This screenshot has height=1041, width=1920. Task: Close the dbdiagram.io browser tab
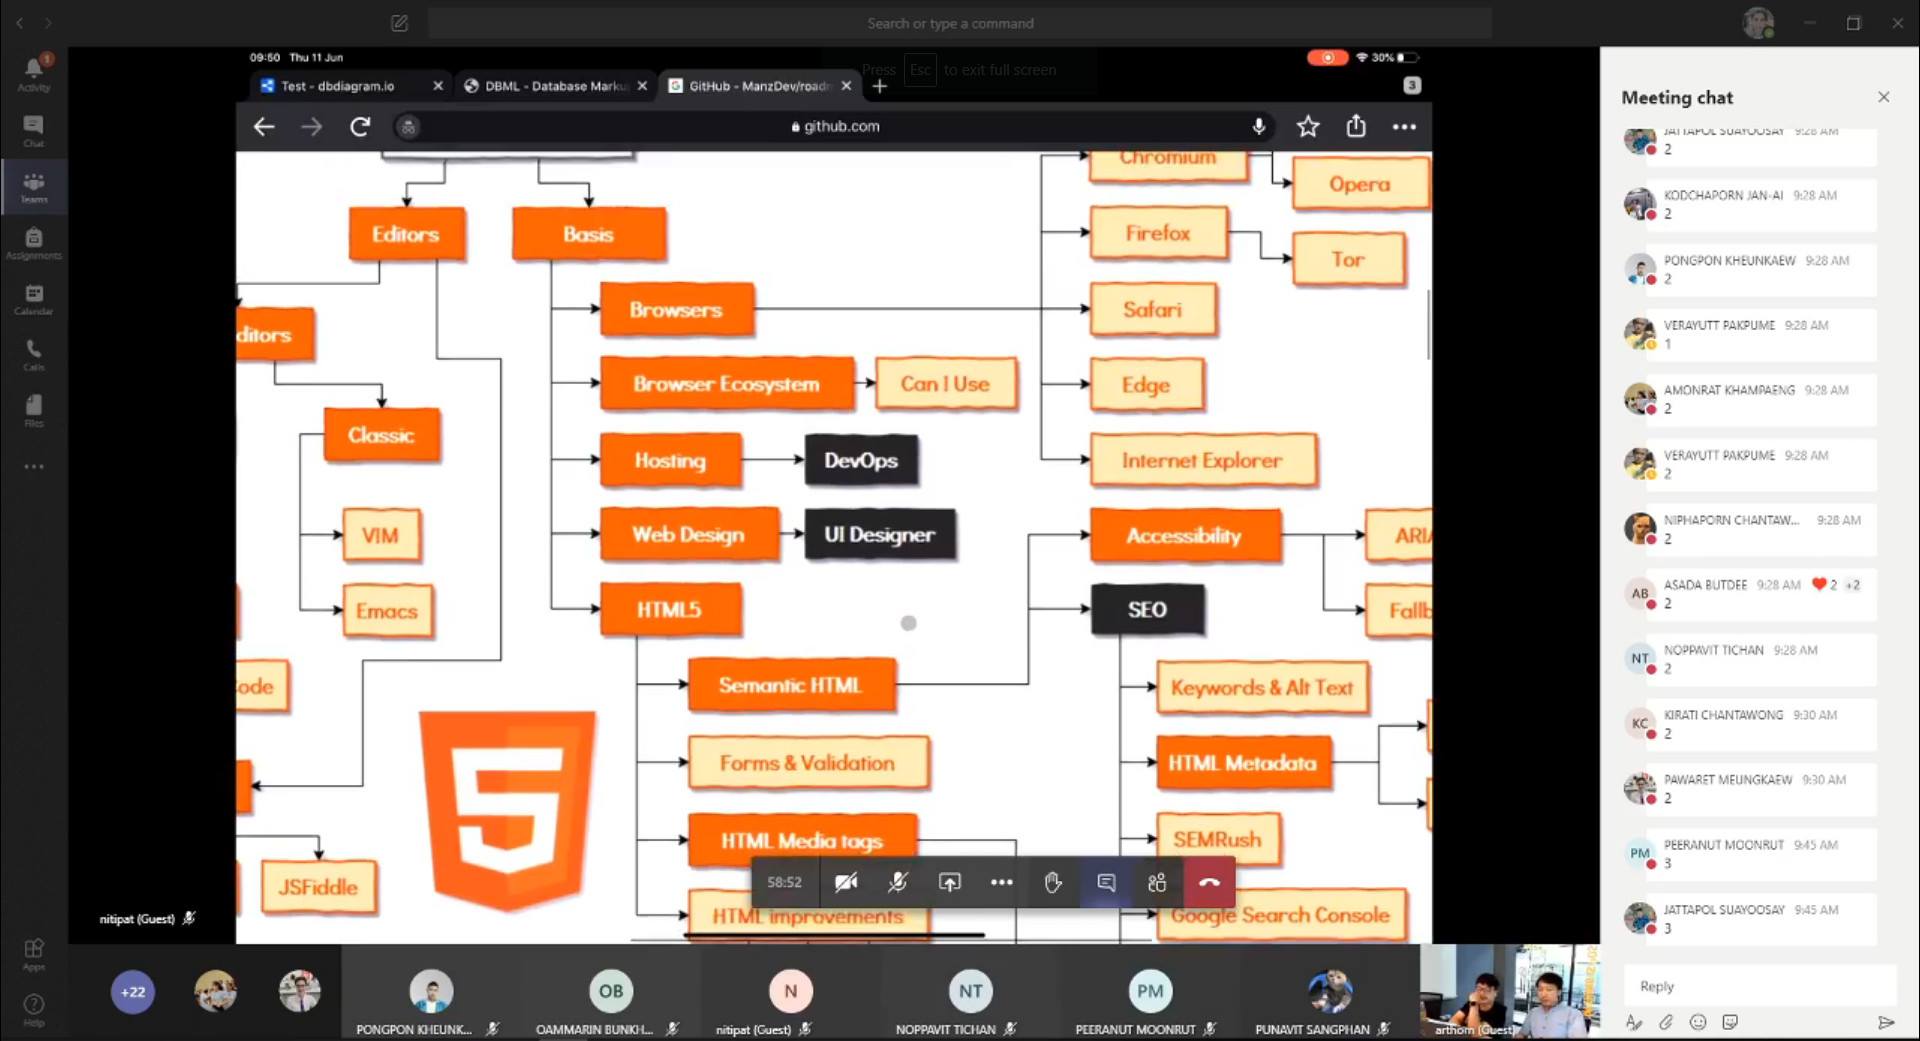(438, 86)
